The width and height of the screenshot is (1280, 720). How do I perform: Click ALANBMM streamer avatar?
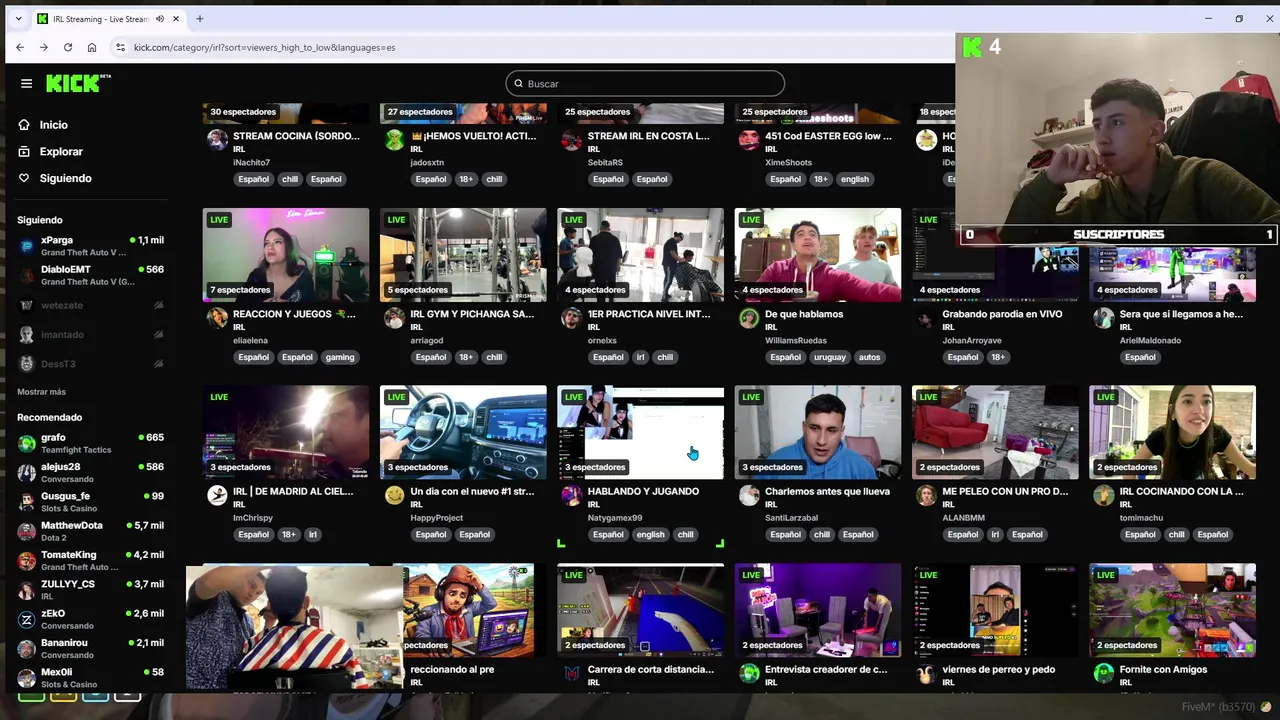(926, 495)
